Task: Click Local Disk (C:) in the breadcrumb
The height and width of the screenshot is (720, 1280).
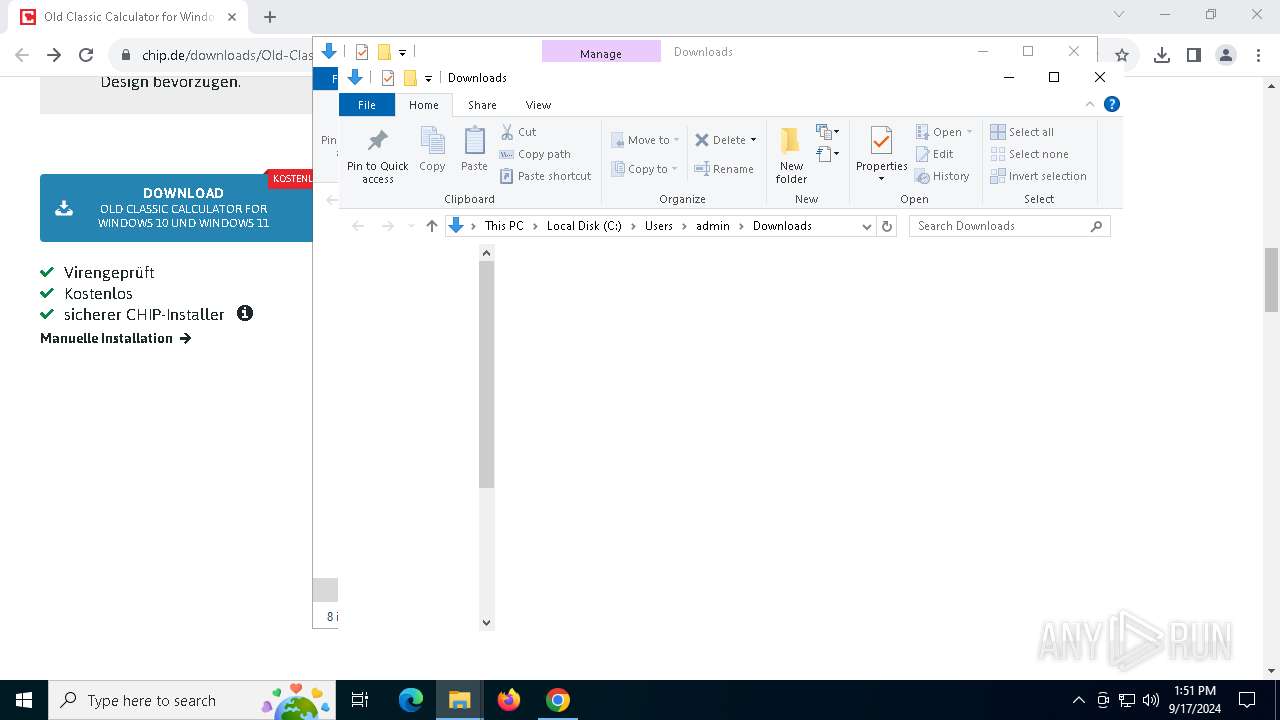Action: click(x=584, y=226)
